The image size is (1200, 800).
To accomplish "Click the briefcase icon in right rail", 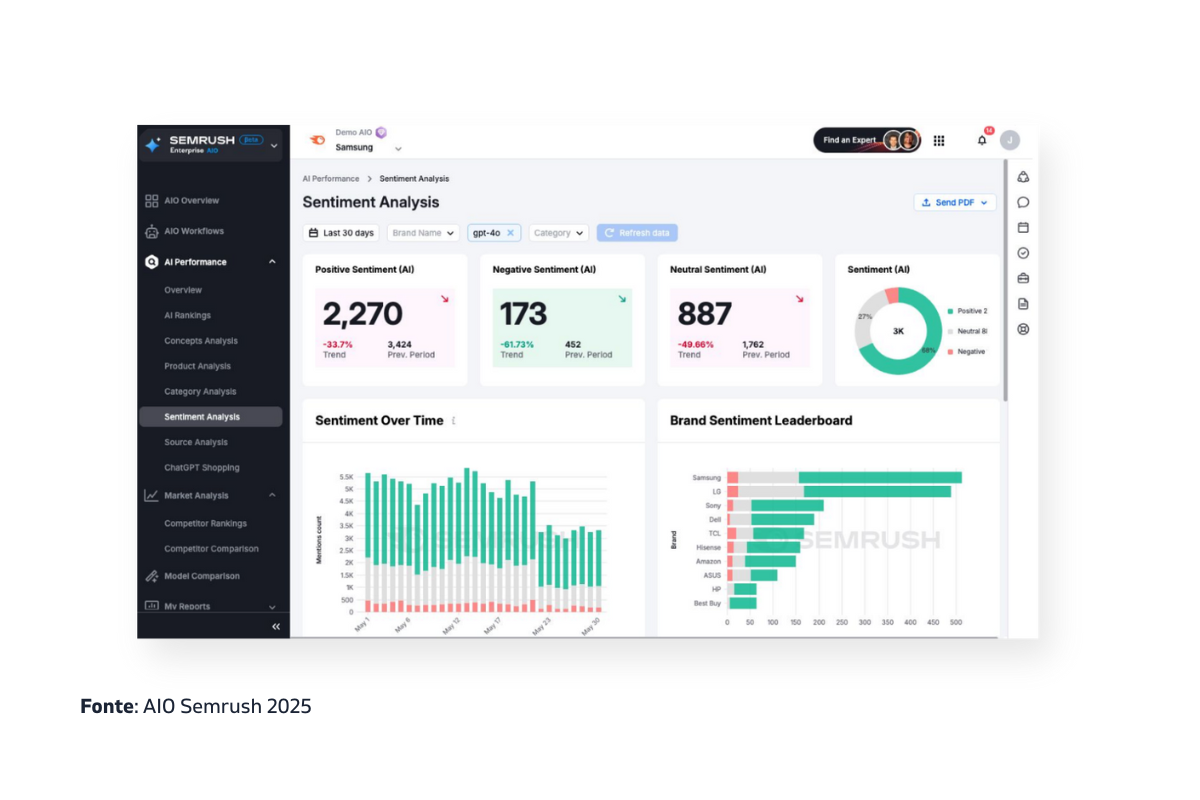I will click(1023, 278).
